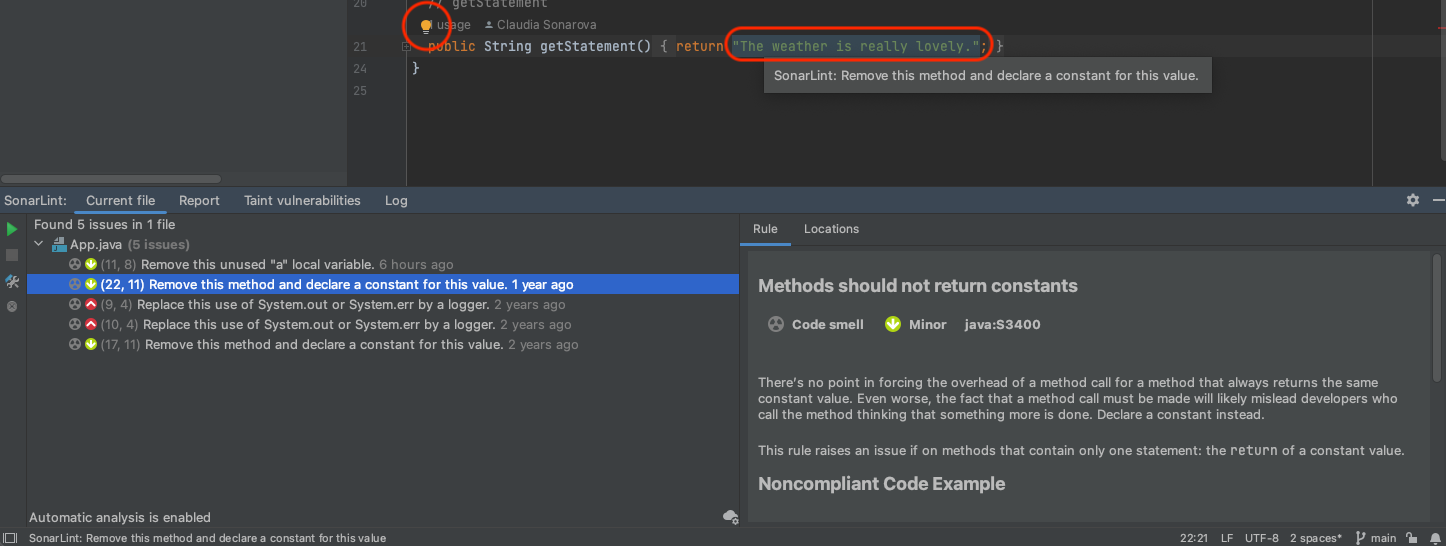Click the stop analysis square icon
This screenshot has width=1446, height=546.
point(12,256)
